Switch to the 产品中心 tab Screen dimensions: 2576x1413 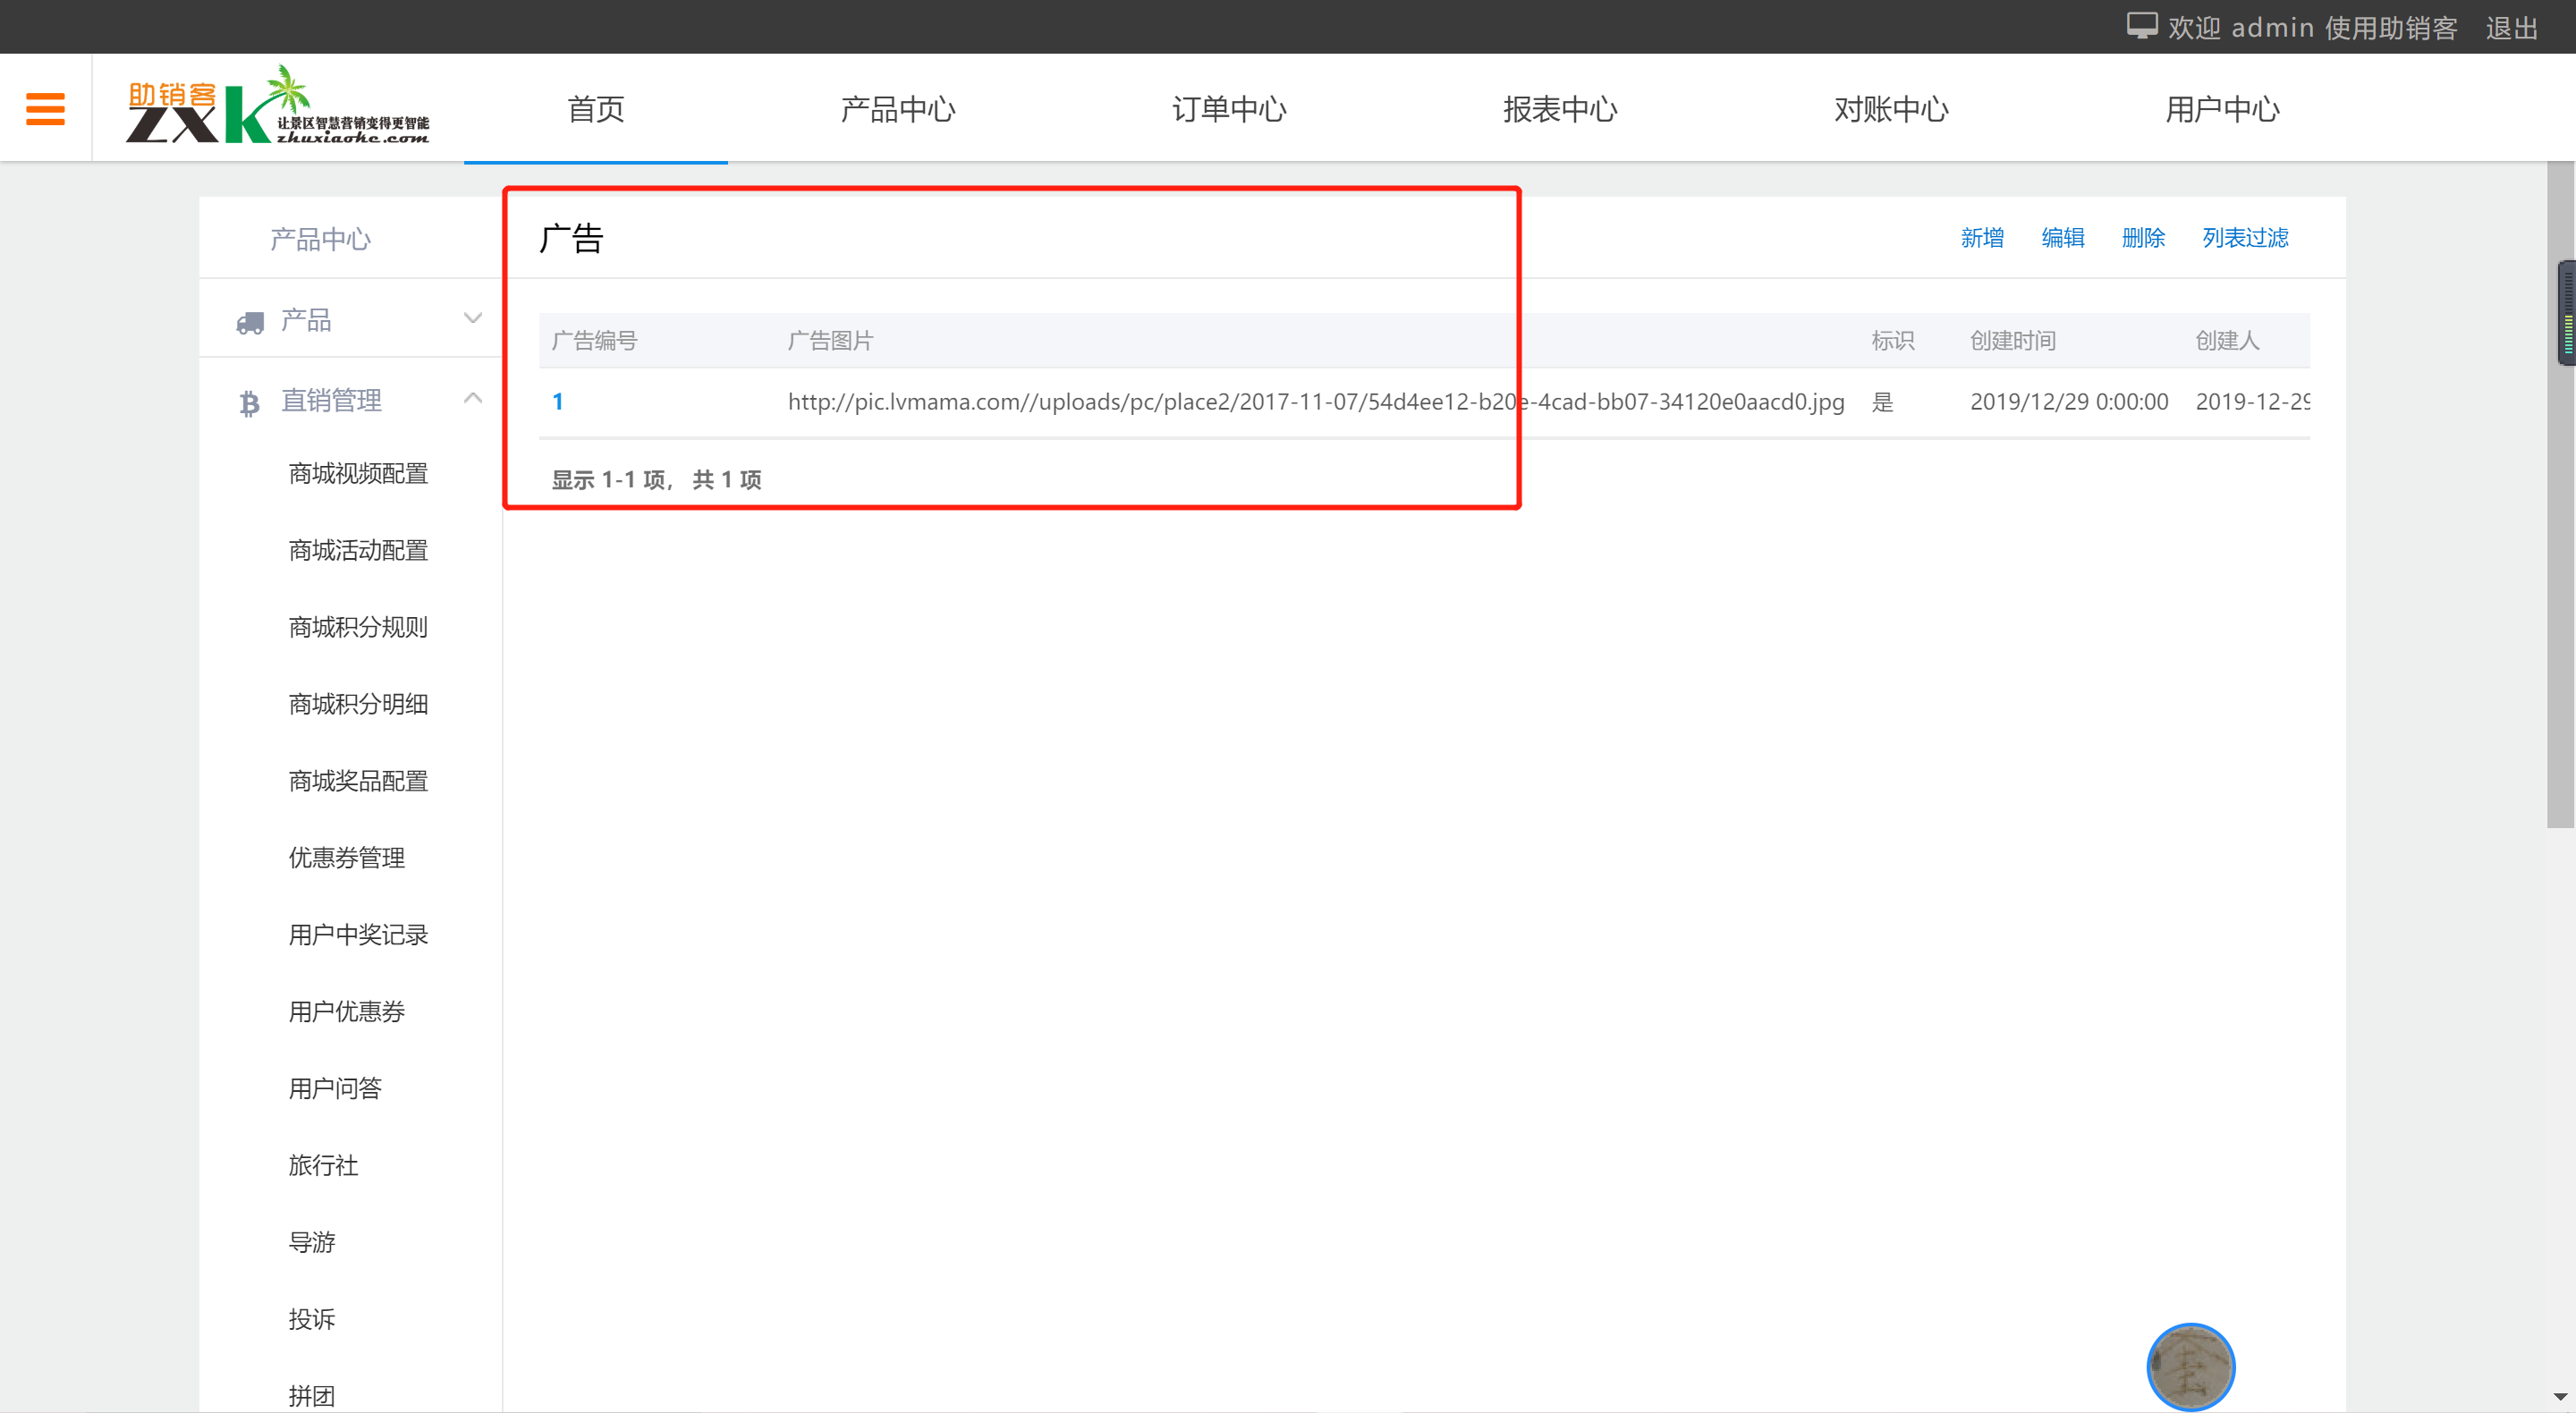point(897,110)
